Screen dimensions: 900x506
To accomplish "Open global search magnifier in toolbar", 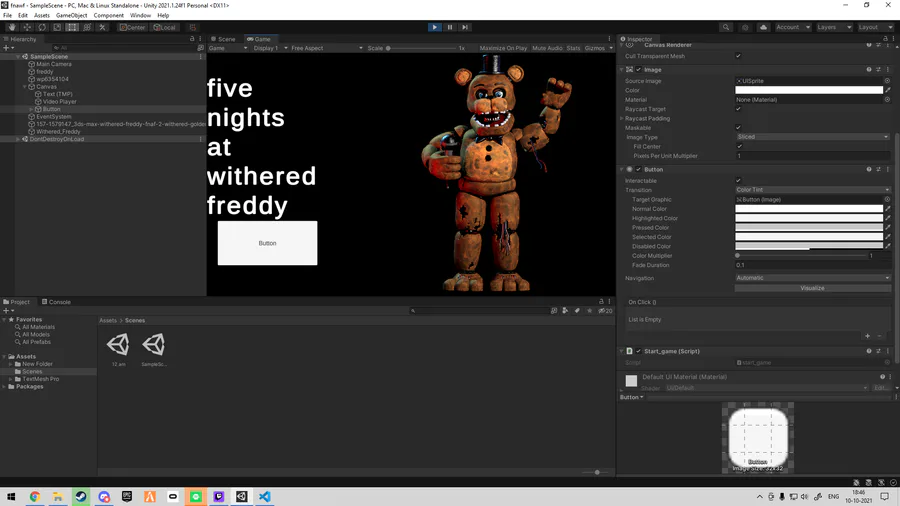I will [x=726, y=27].
